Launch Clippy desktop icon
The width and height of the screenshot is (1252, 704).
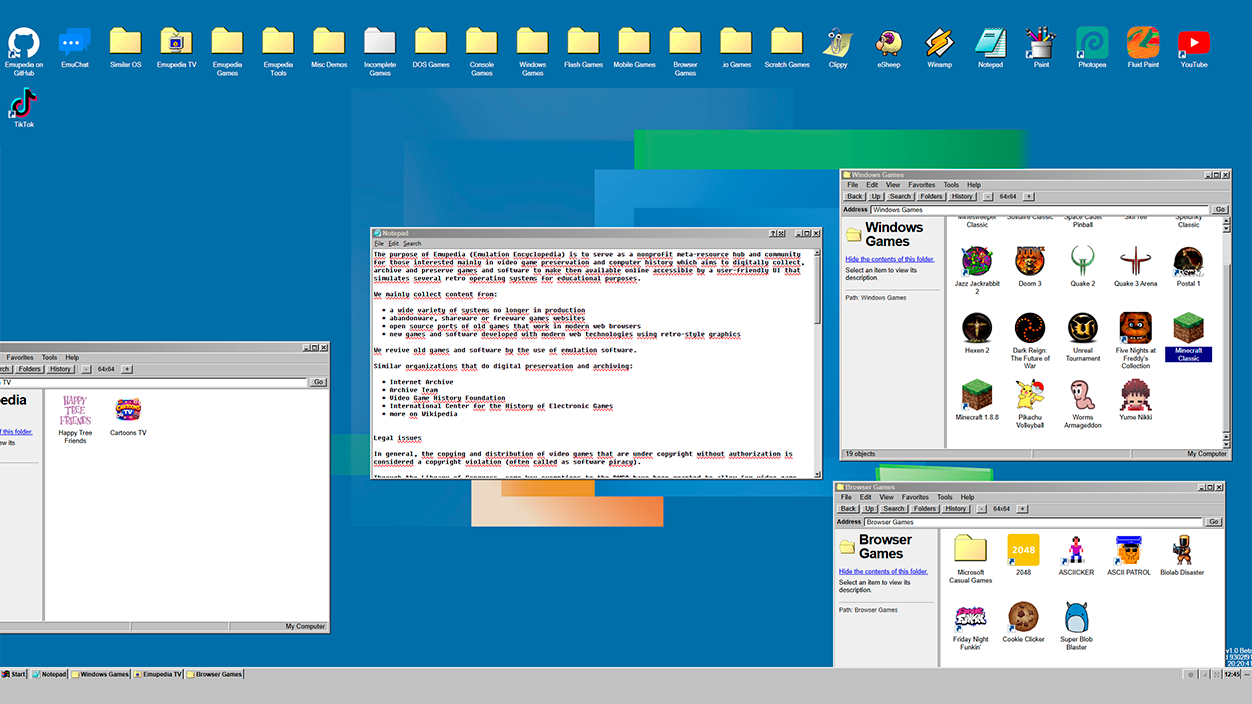coord(838,48)
